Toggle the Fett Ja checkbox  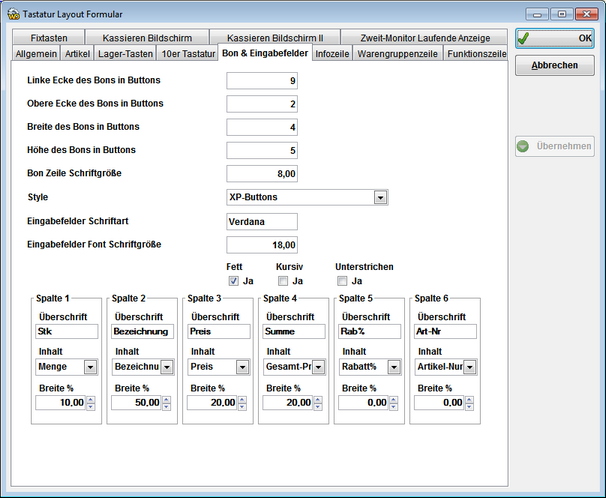tap(233, 281)
